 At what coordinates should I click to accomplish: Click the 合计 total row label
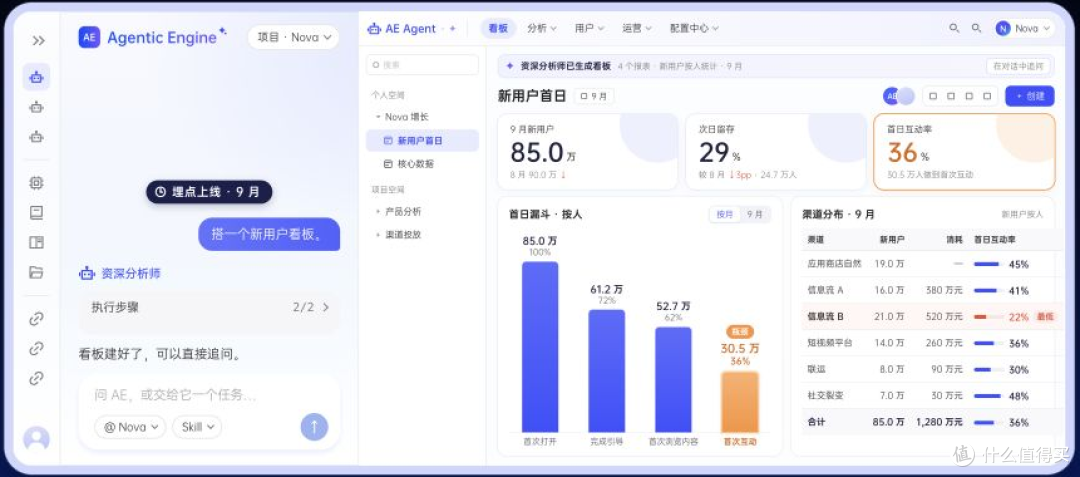pyautogui.click(x=816, y=422)
